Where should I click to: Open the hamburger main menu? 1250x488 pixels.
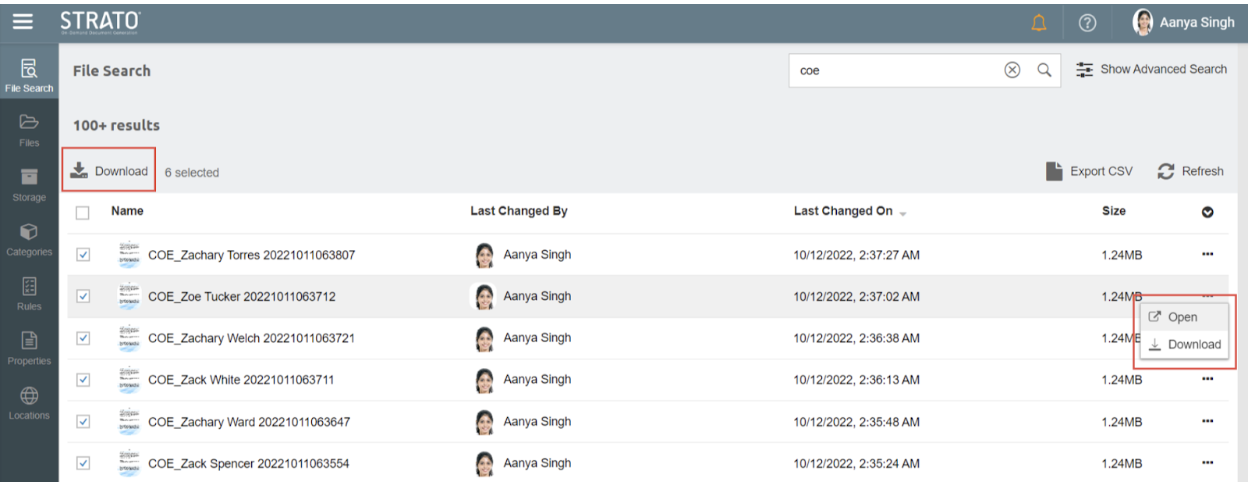coord(24,22)
